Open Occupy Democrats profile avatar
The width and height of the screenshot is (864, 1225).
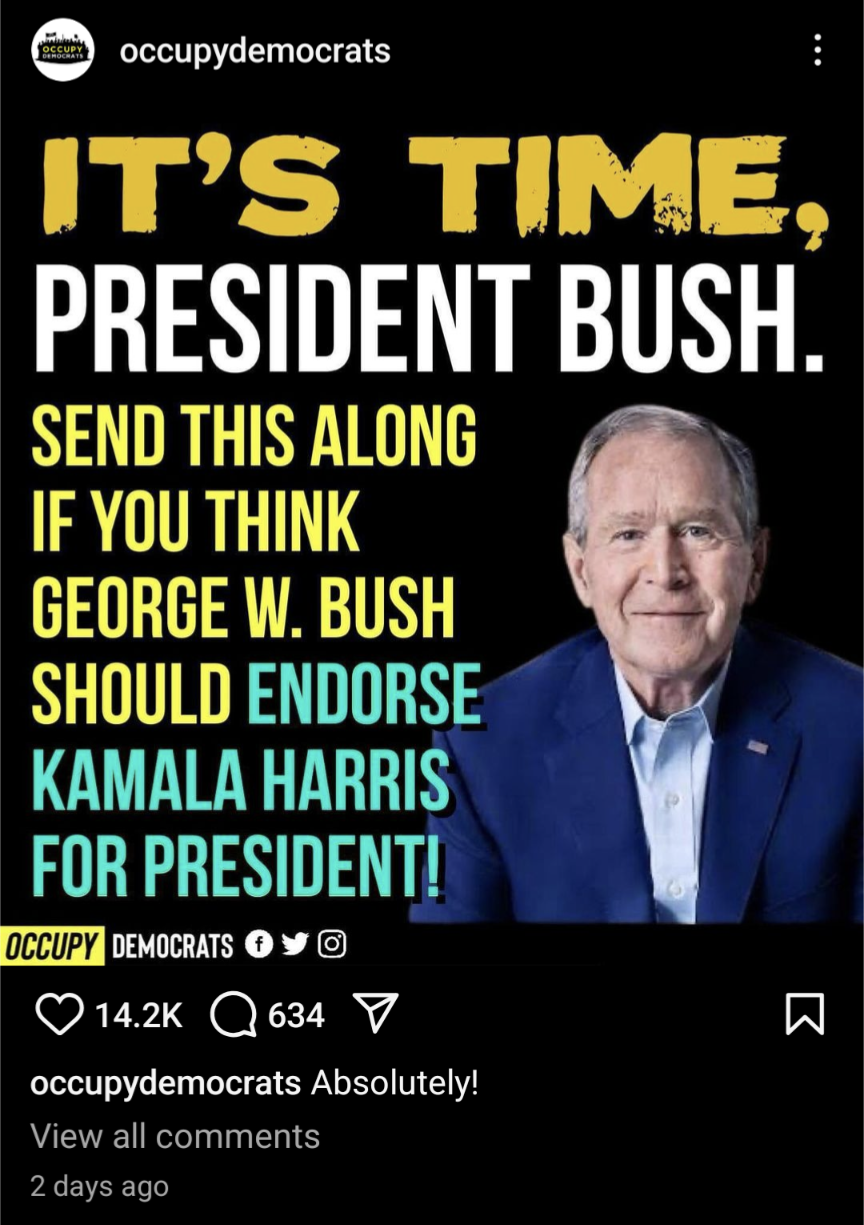(63, 49)
